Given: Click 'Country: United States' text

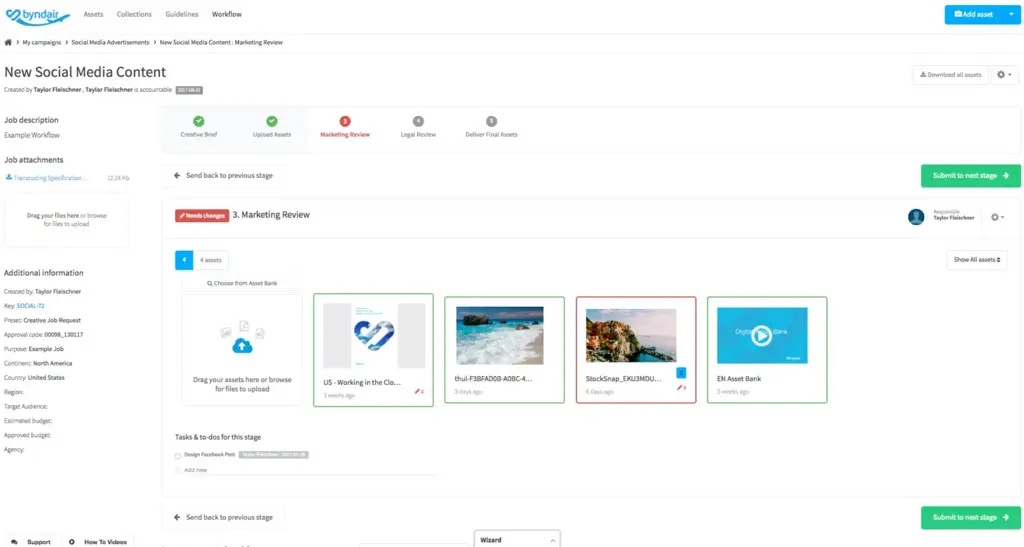Looking at the screenshot, I should [x=34, y=378].
